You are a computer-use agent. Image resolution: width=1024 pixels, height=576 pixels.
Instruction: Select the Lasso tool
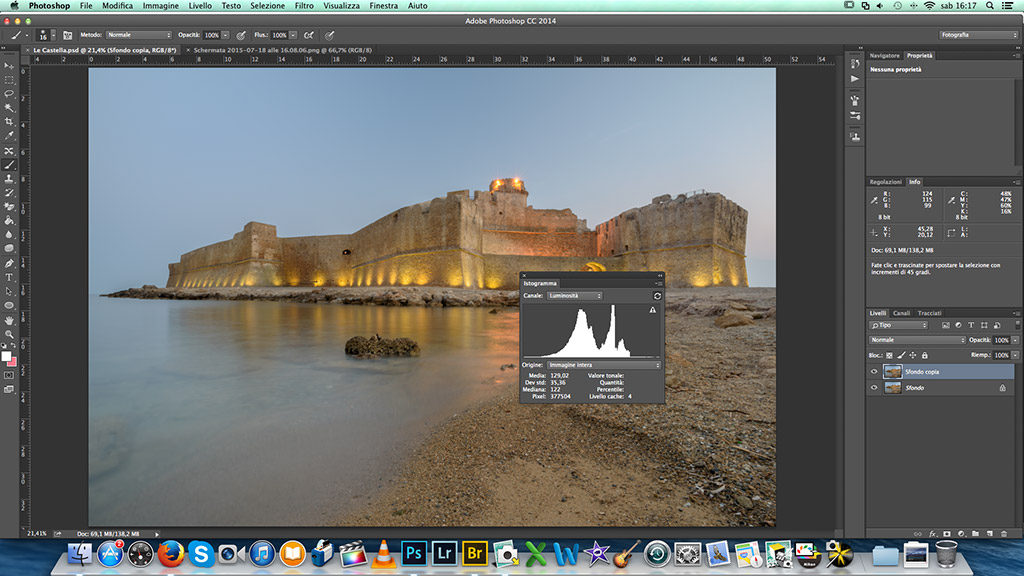click(x=9, y=94)
